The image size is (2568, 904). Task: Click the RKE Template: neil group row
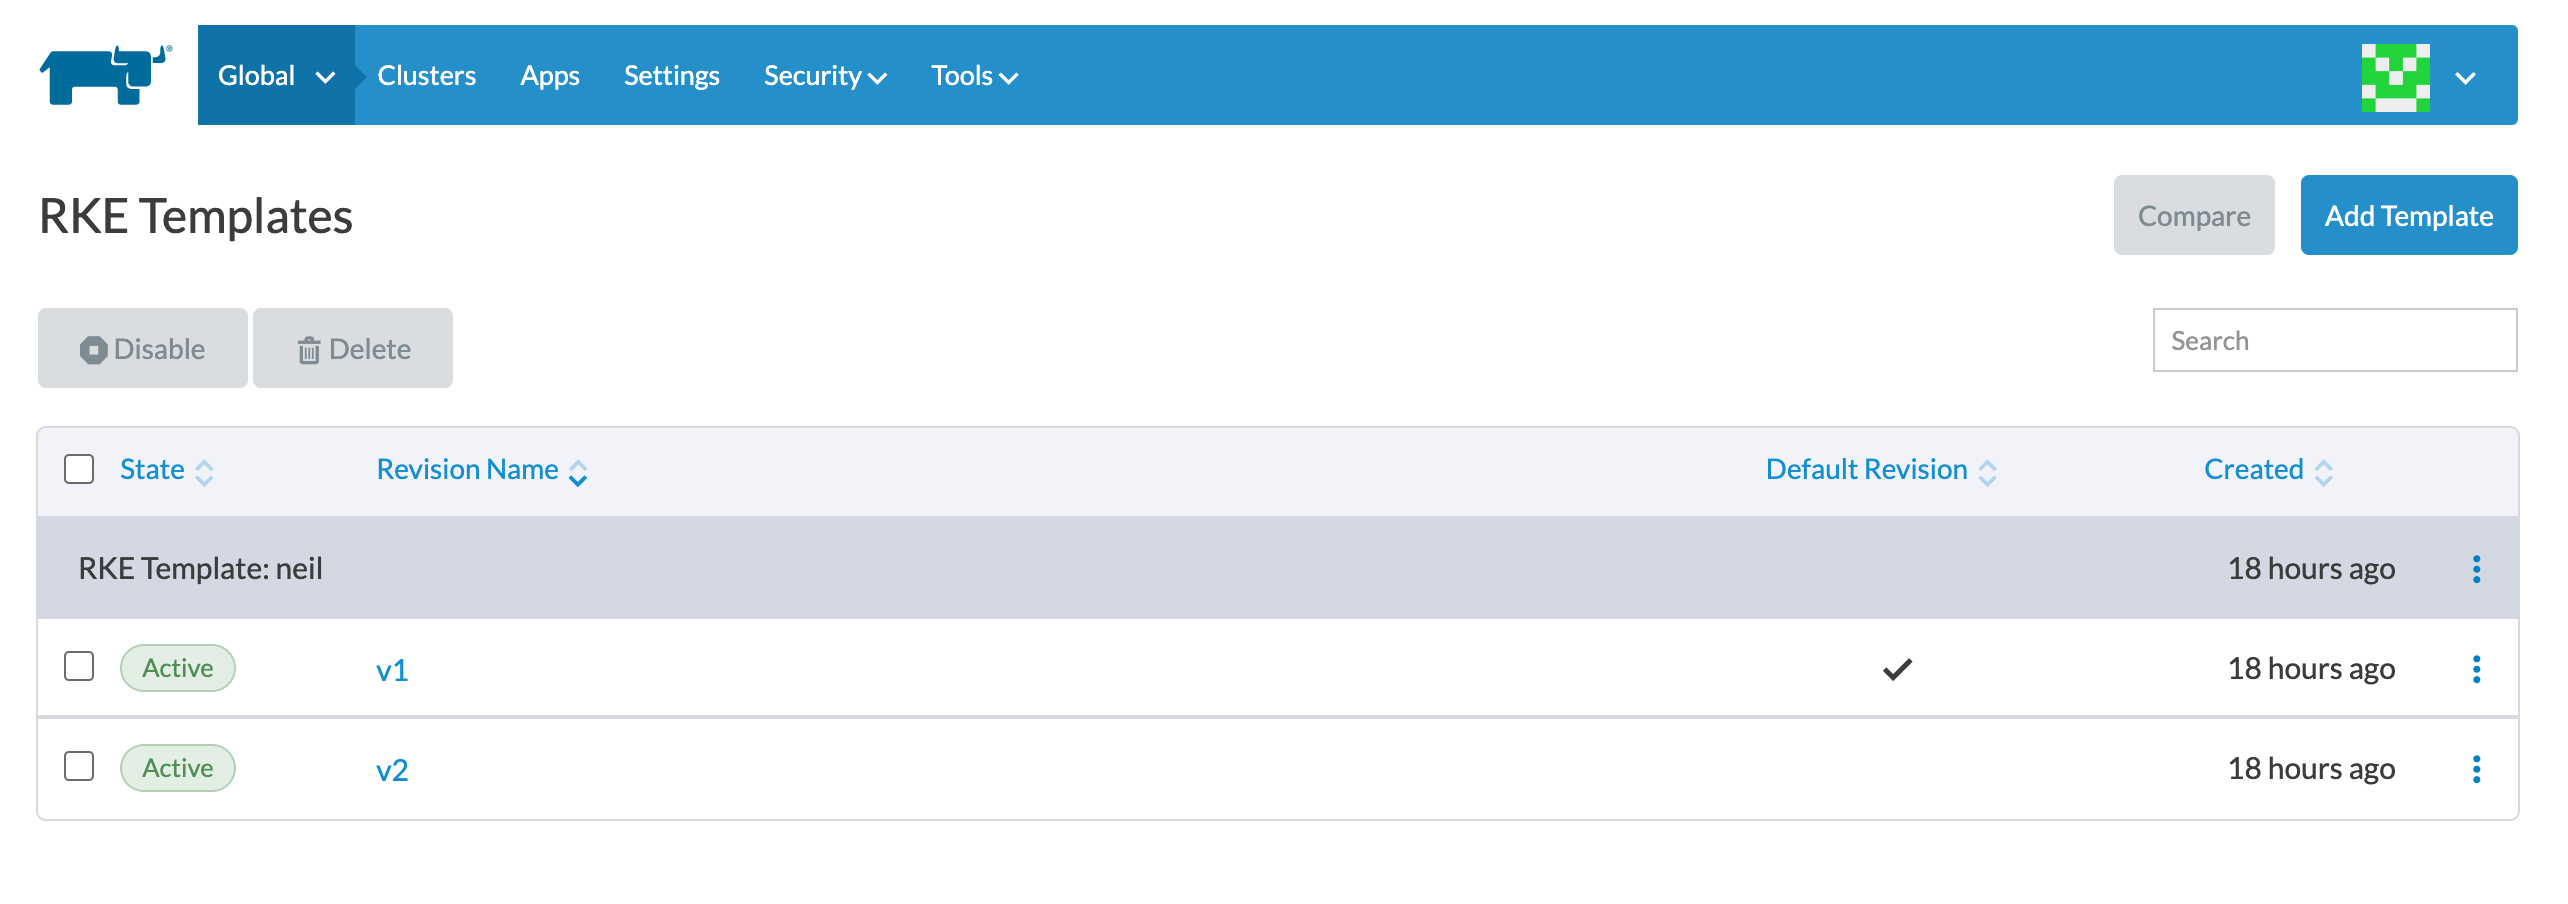click(1278, 568)
